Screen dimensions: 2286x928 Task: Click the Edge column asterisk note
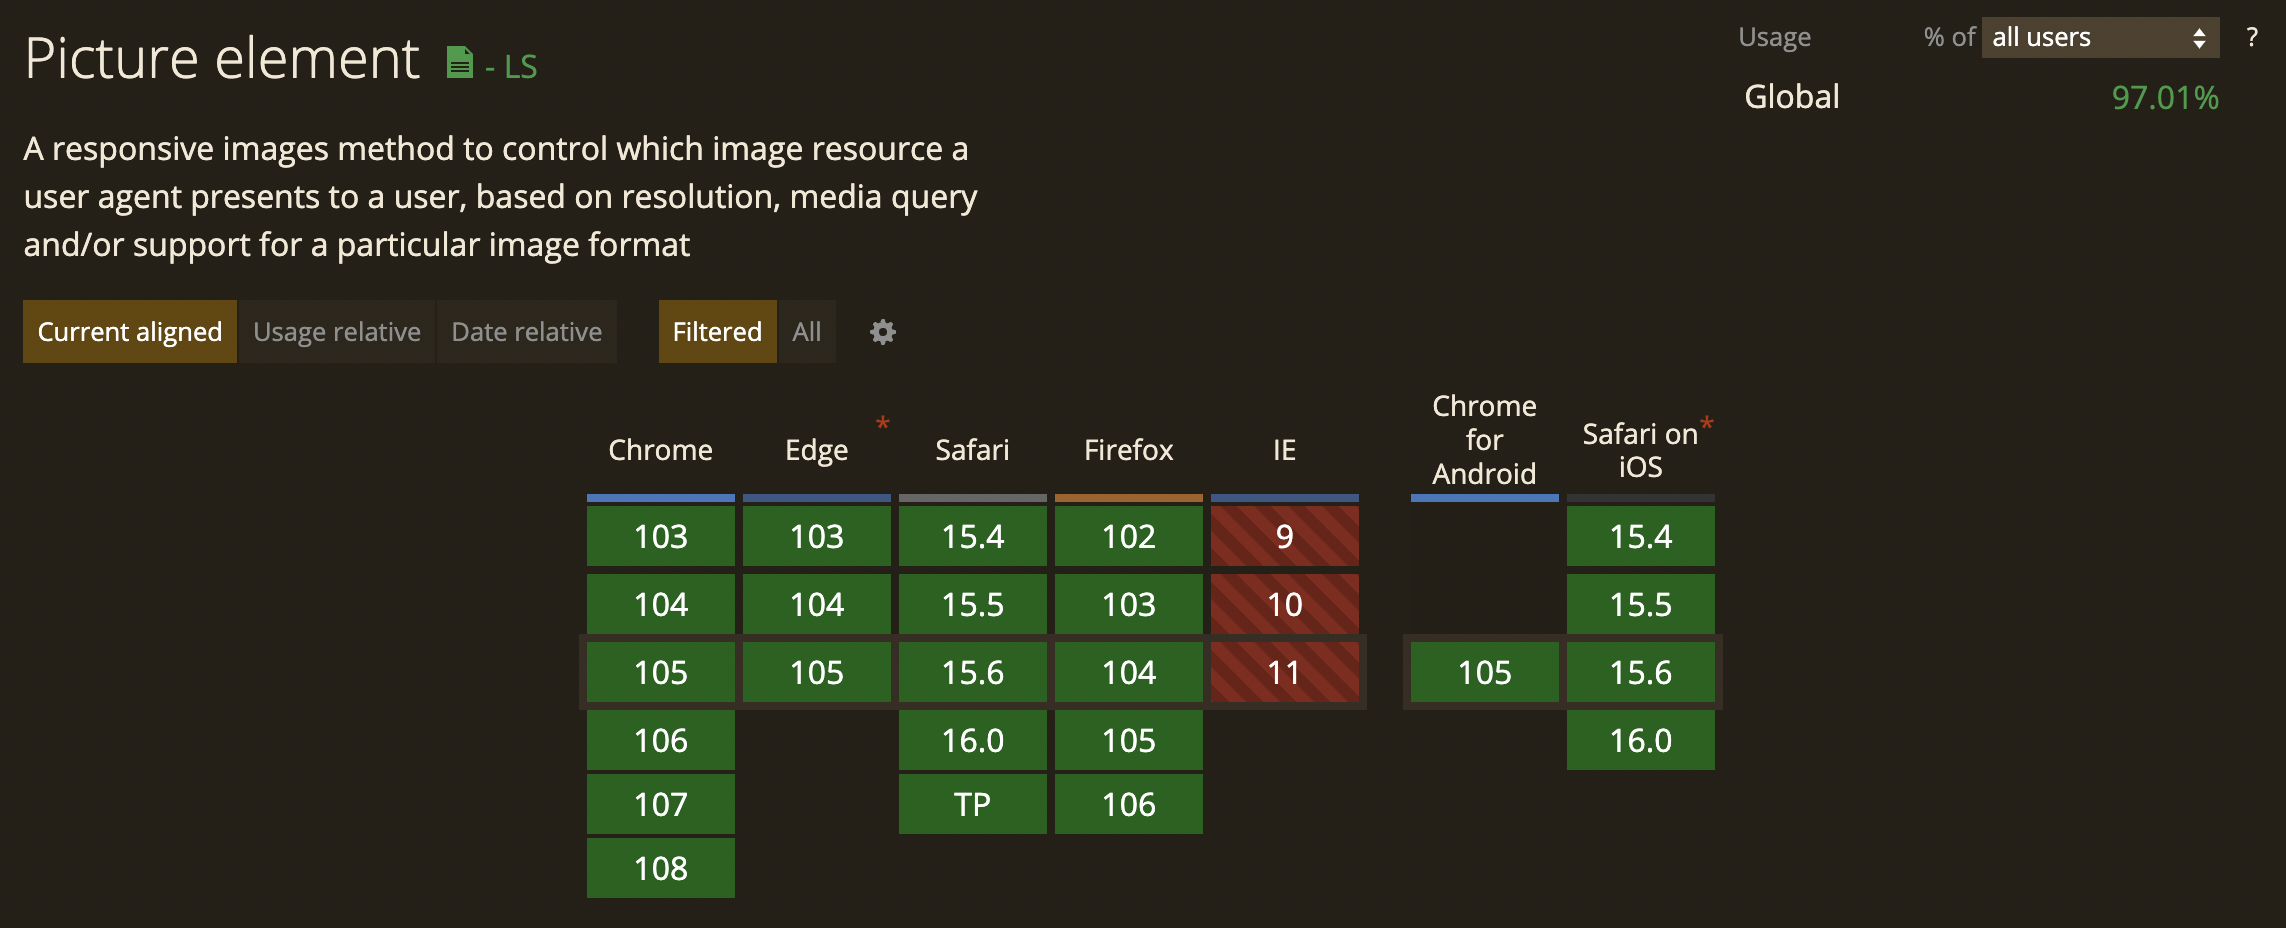[882, 424]
